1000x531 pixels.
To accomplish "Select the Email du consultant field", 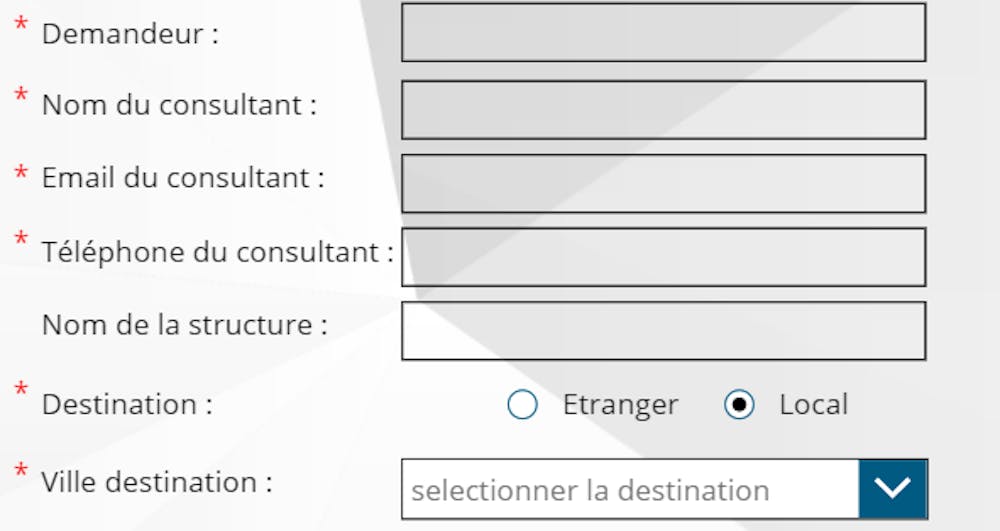I will [663, 183].
